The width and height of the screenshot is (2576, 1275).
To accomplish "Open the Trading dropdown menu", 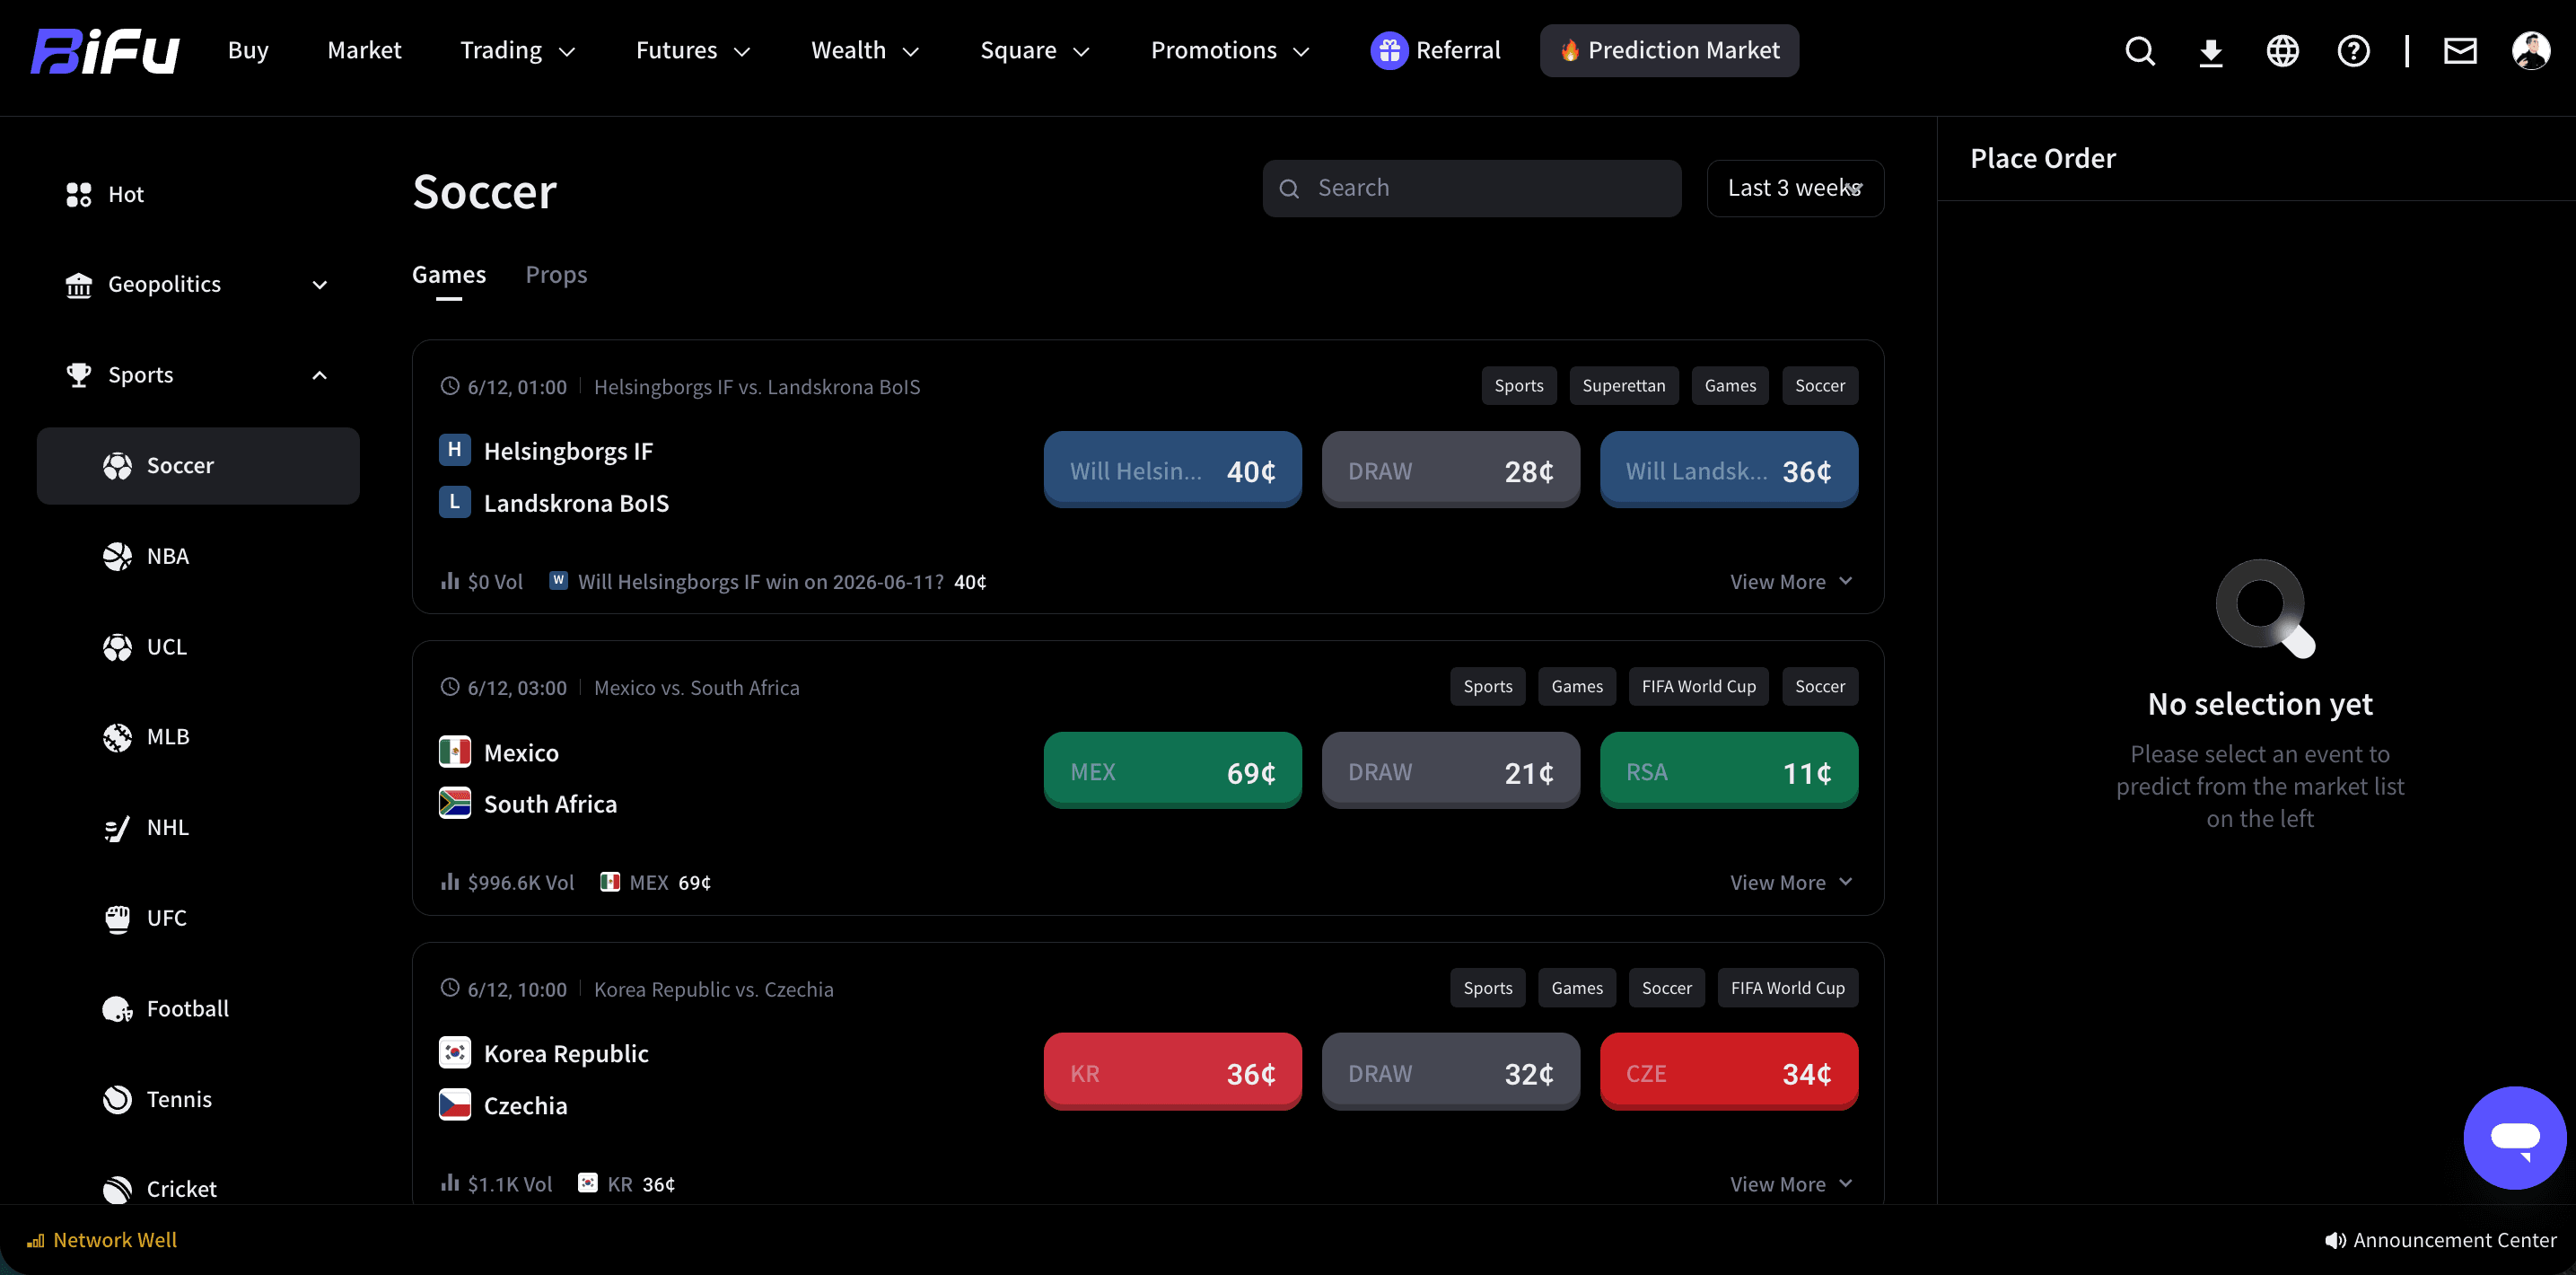I will [x=517, y=51].
